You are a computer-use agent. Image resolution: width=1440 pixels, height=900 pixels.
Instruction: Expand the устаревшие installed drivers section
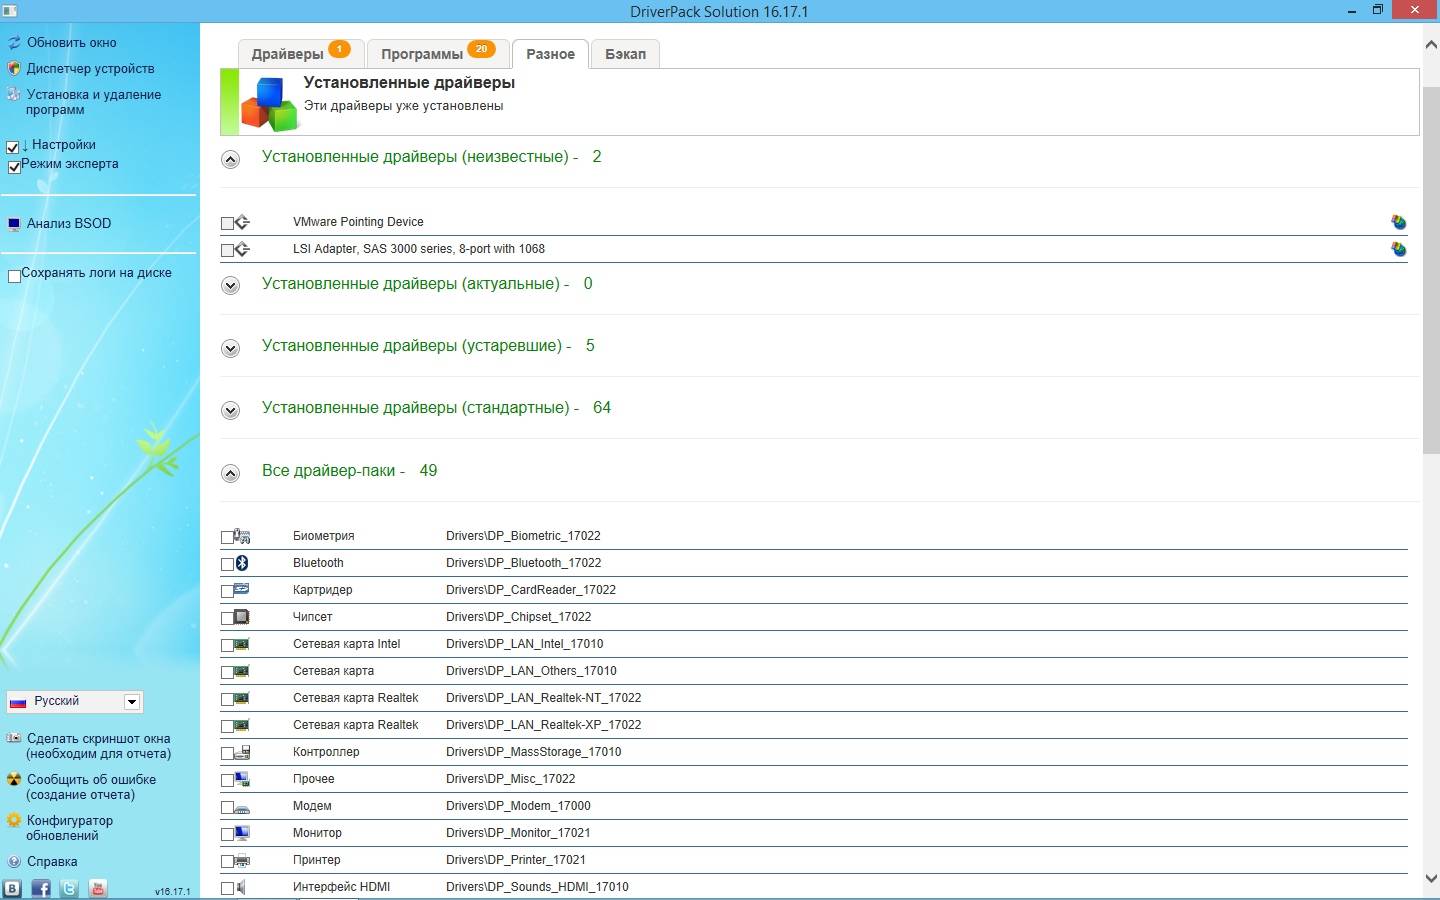230,348
